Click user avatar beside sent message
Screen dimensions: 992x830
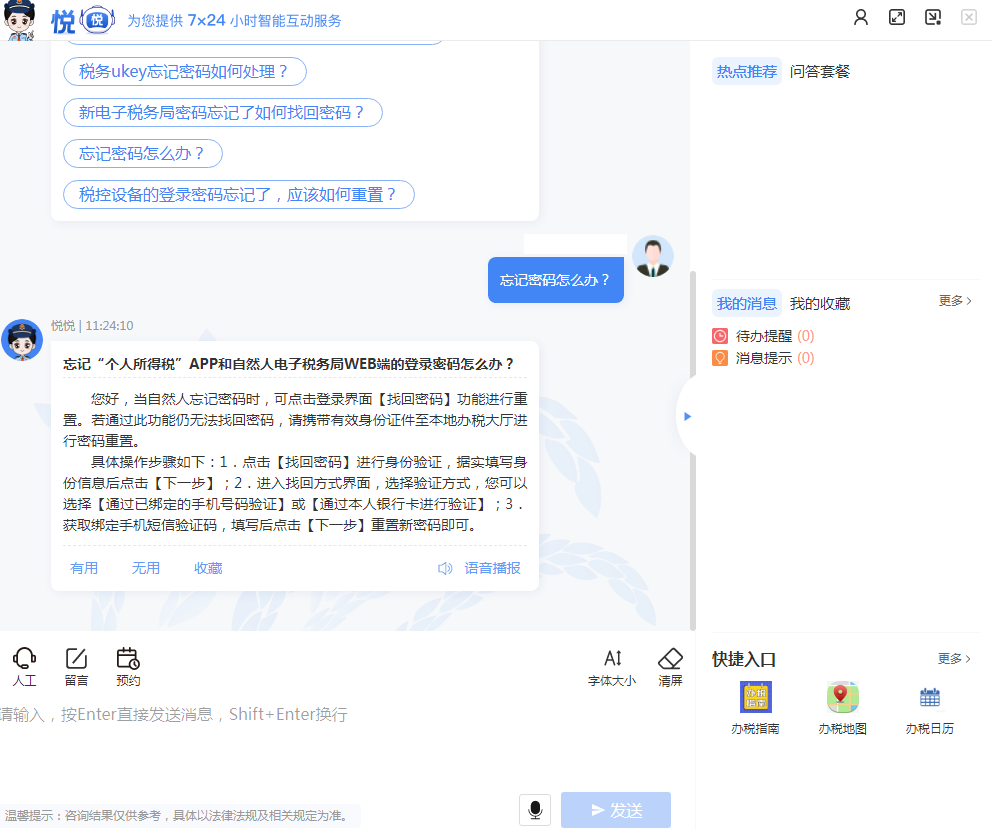(652, 256)
